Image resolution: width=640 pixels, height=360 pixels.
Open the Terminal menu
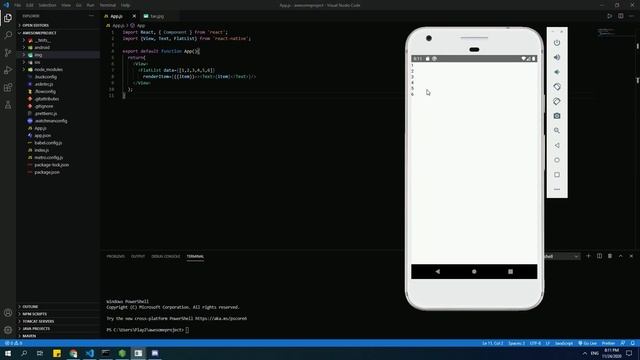pos(108,5)
